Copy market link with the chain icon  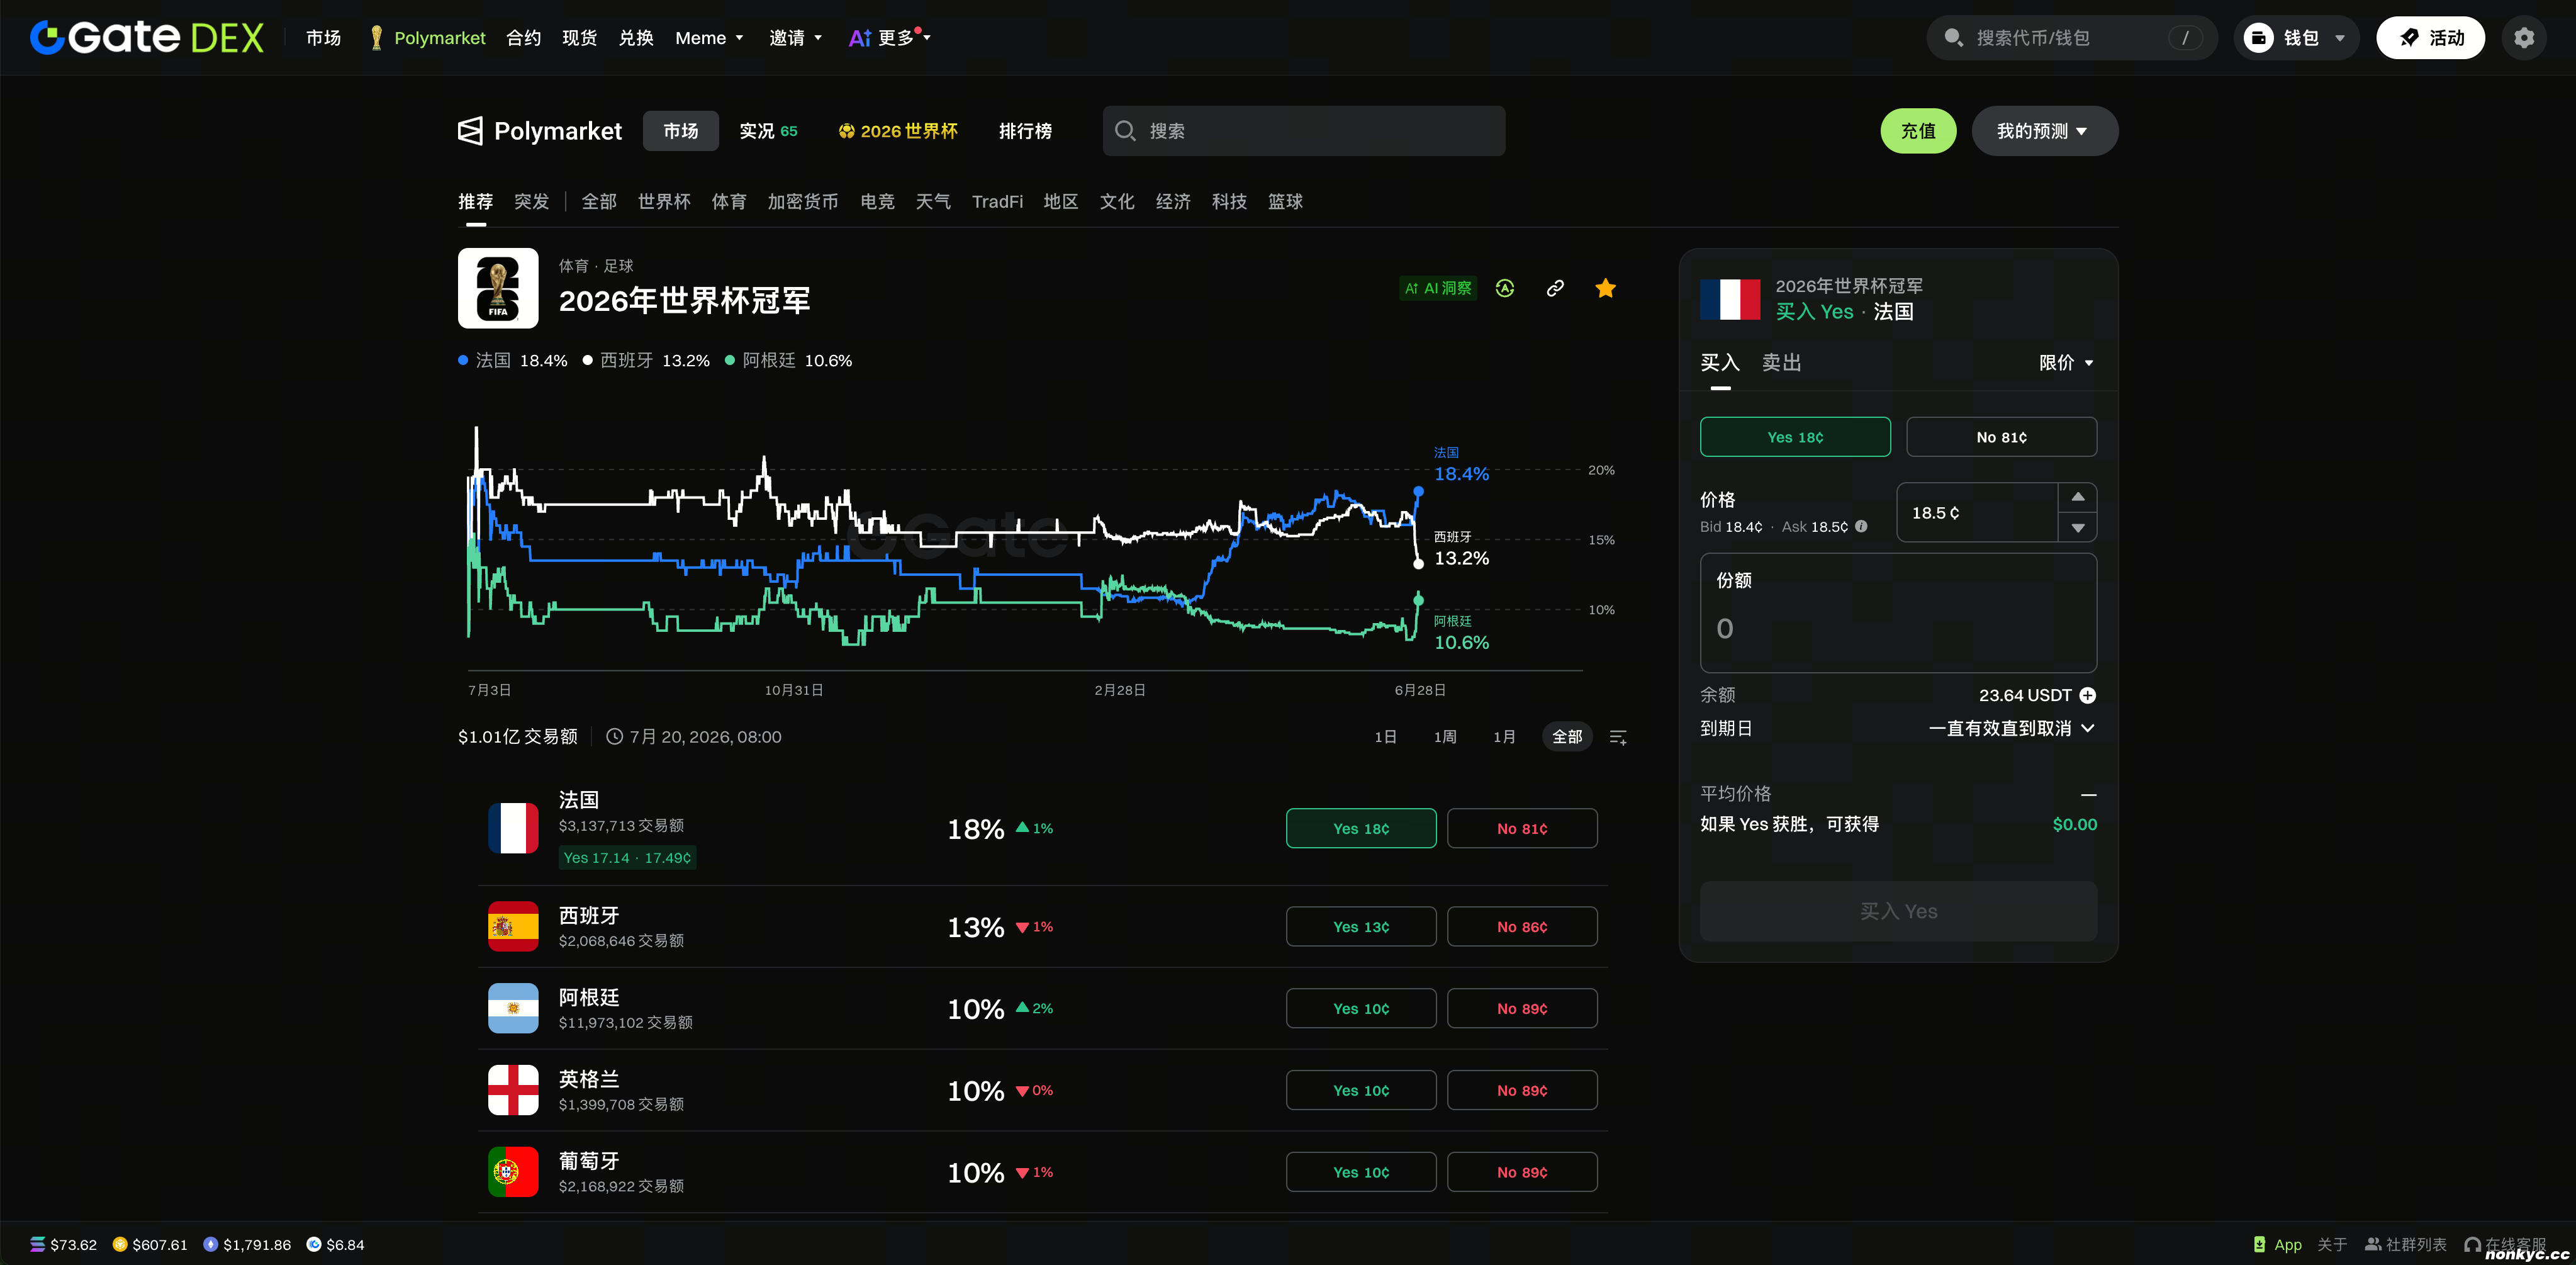click(1555, 288)
